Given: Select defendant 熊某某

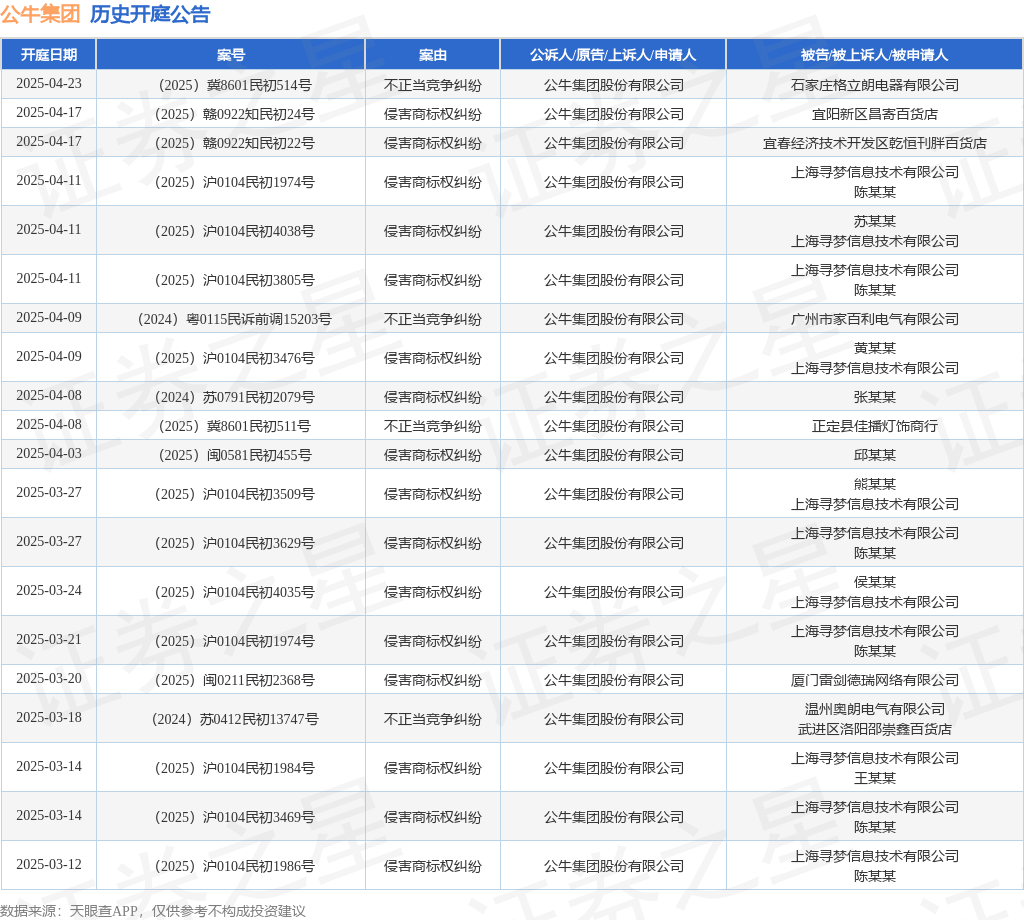Looking at the screenshot, I should tap(875, 484).
